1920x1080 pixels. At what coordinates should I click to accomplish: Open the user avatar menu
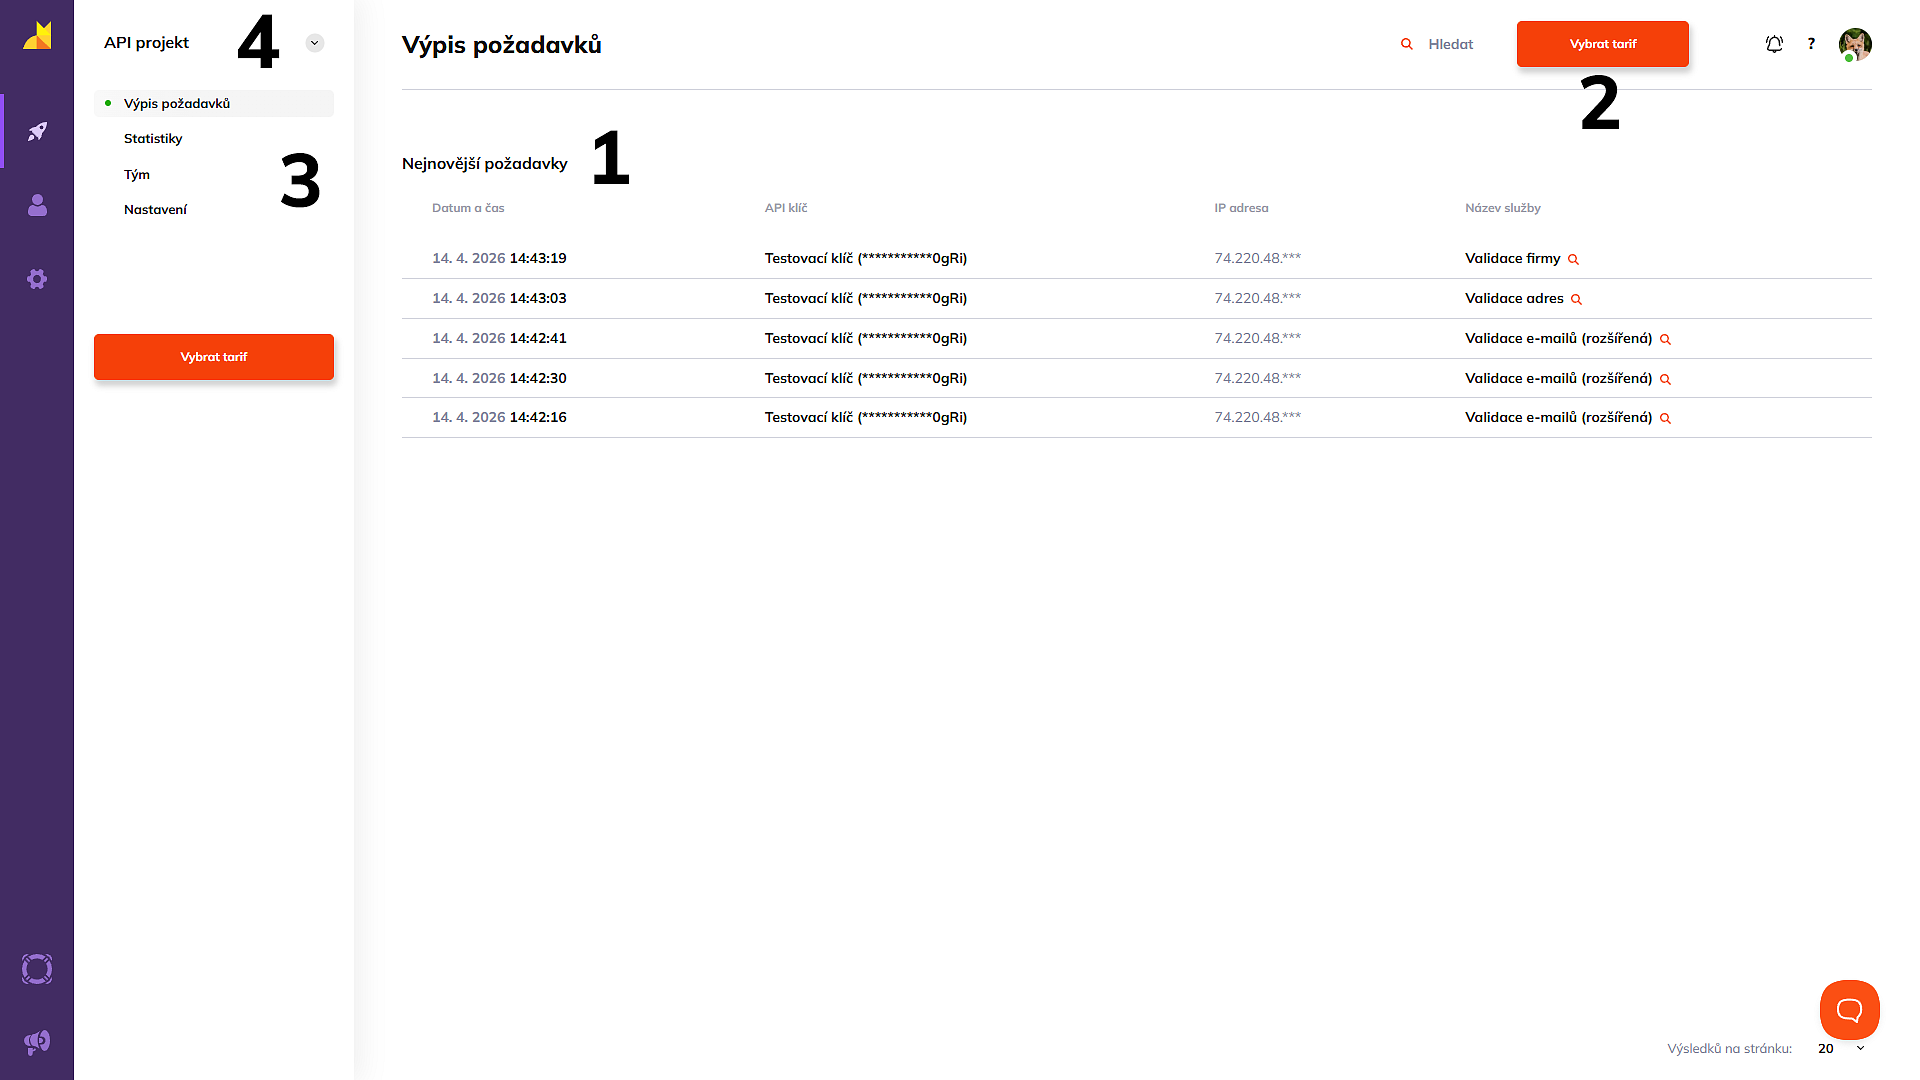[x=1855, y=44]
